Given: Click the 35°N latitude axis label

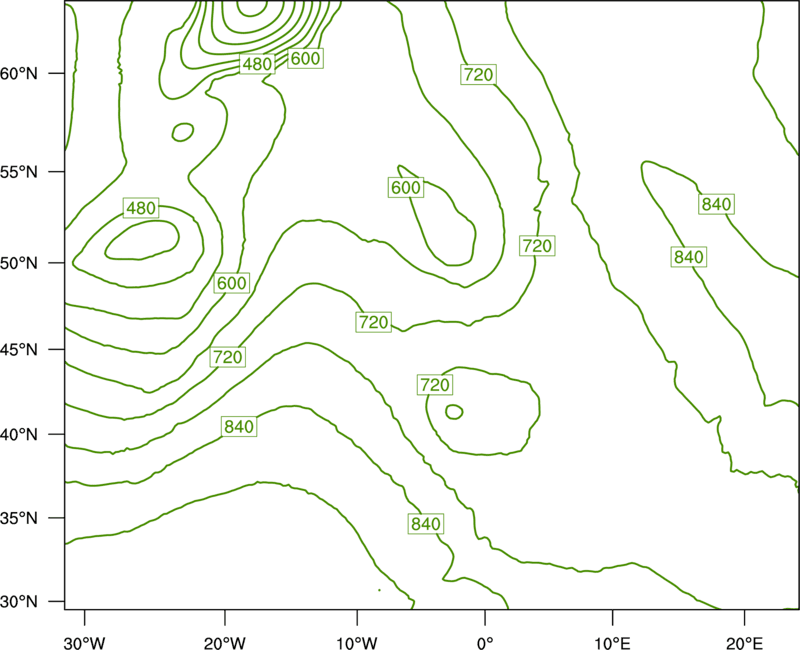Looking at the screenshot, I should pos(19,518).
